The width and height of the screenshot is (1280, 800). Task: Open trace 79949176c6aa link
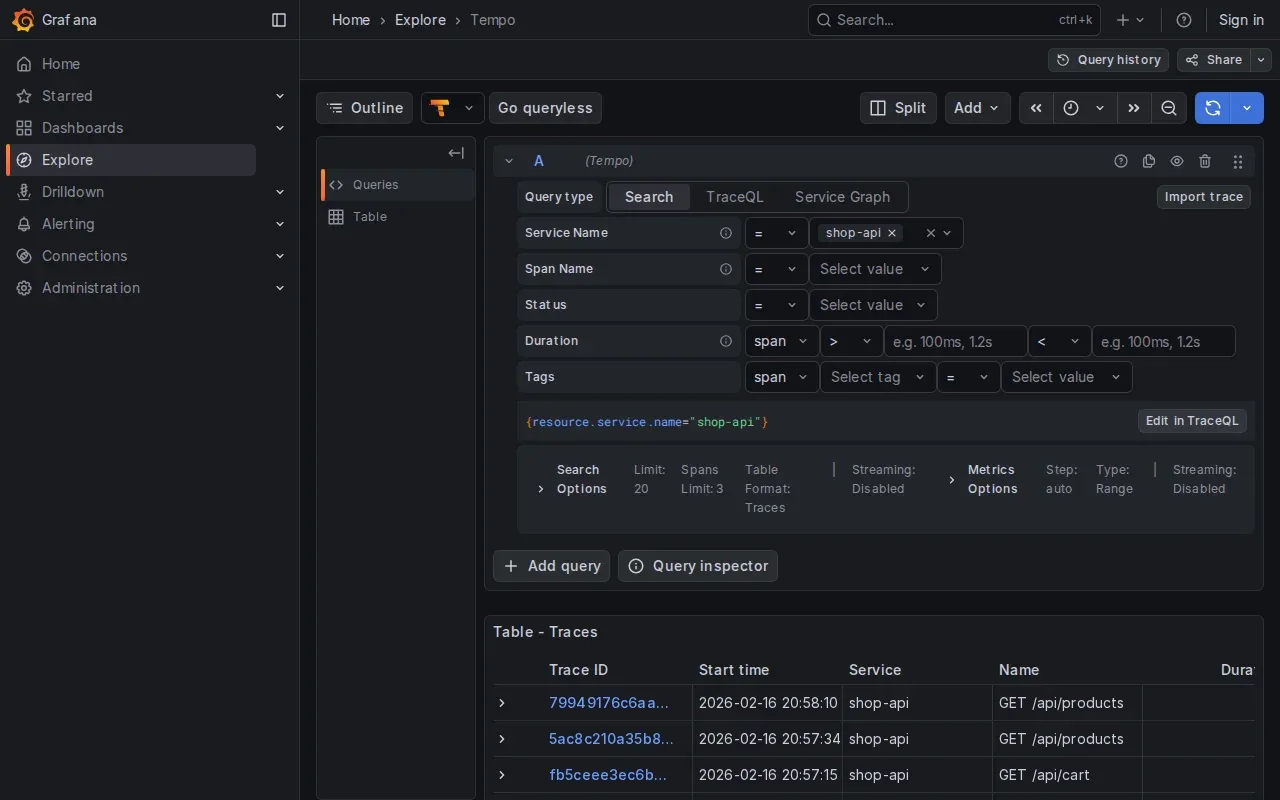[x=609, y=703]
